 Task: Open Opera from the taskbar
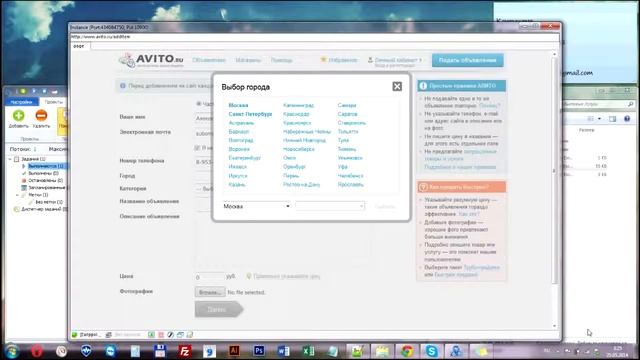coord(37,351)
